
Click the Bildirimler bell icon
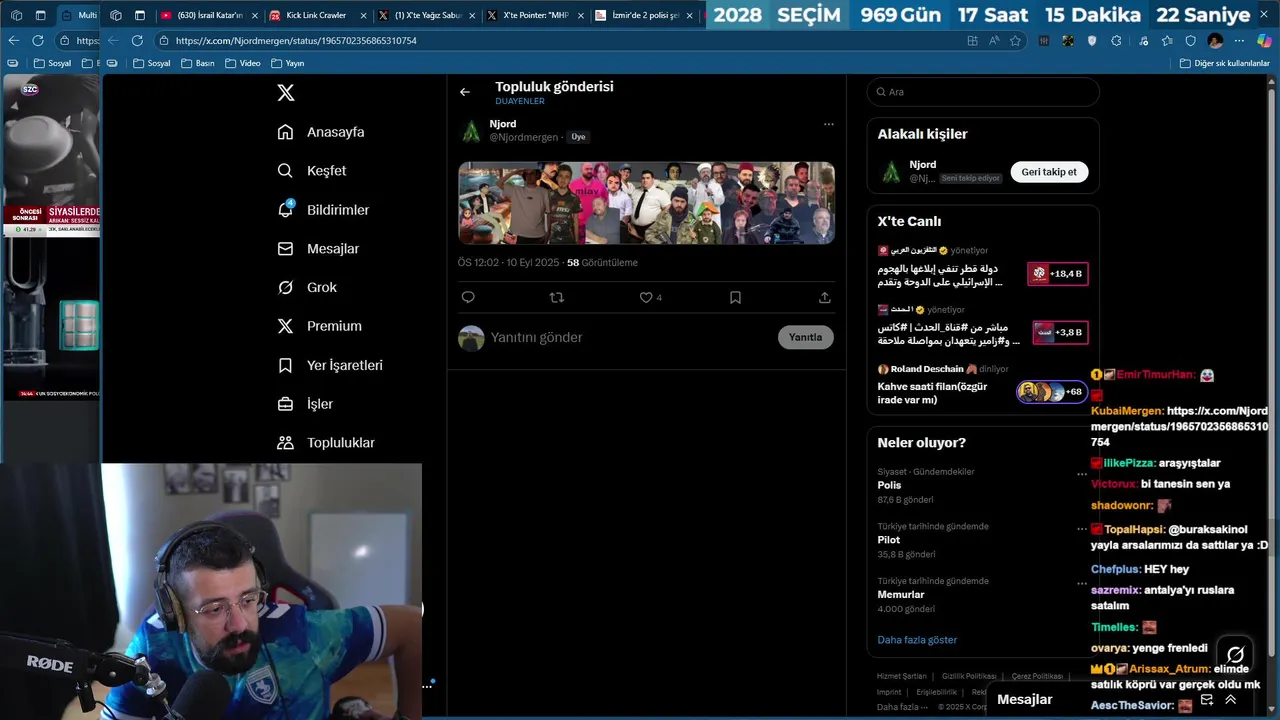285,210
